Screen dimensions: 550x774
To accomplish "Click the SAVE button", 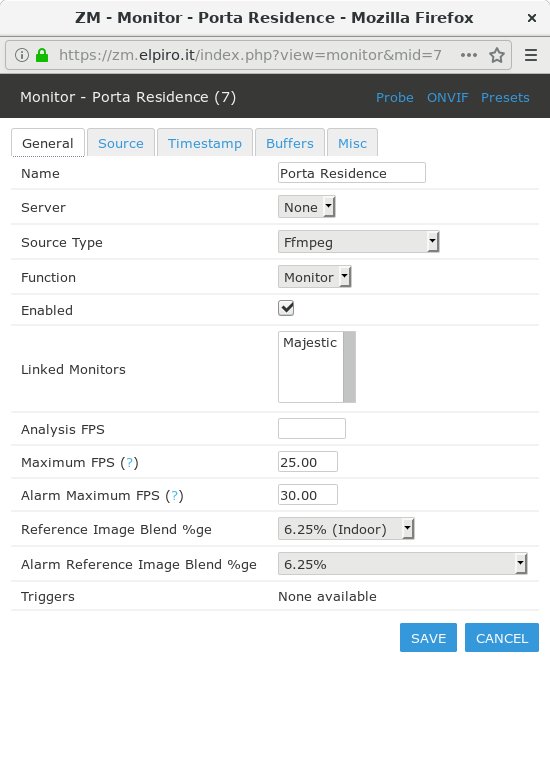I will [428, 638].
